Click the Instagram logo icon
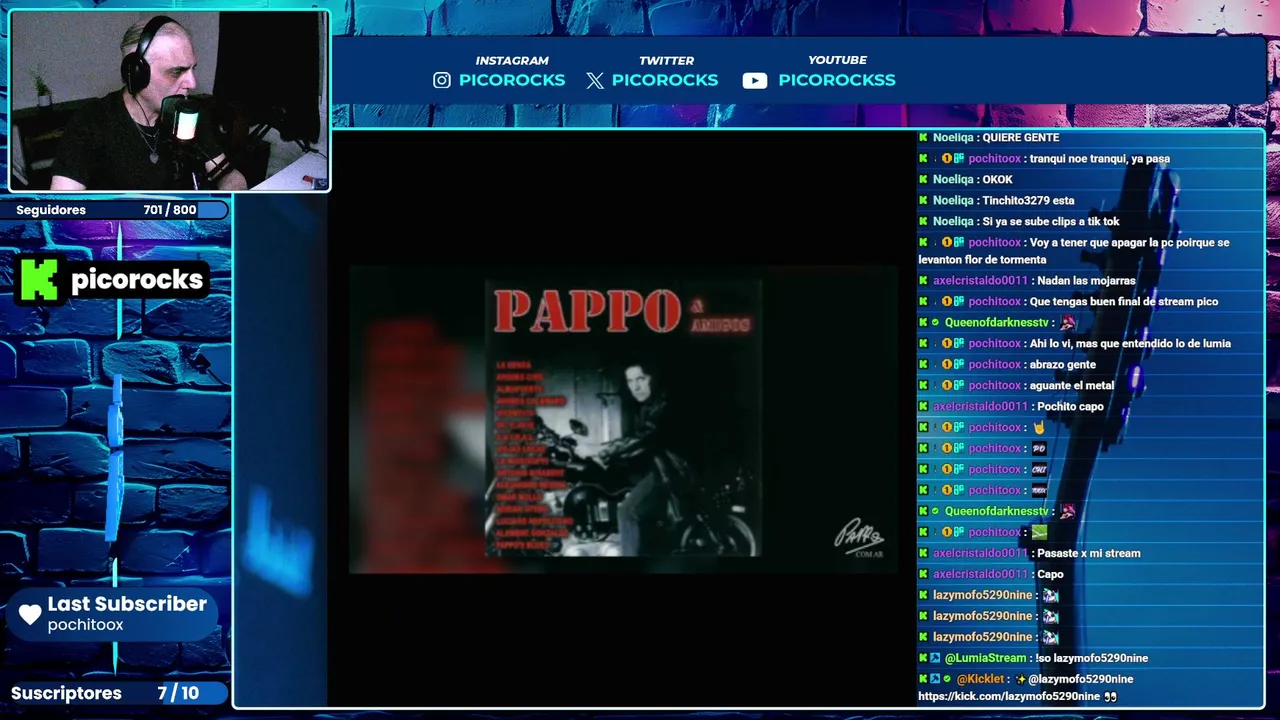The height and width of the screenshot is (720, 1280). click(442, 80)
